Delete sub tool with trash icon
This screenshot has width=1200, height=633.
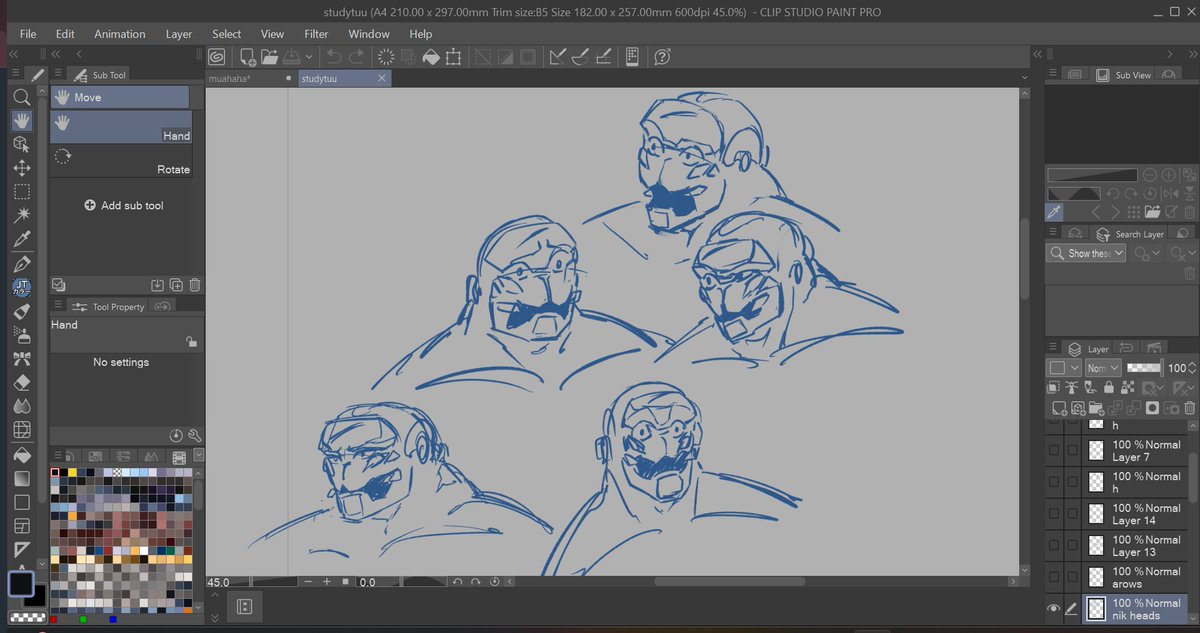tap(195, 285)
